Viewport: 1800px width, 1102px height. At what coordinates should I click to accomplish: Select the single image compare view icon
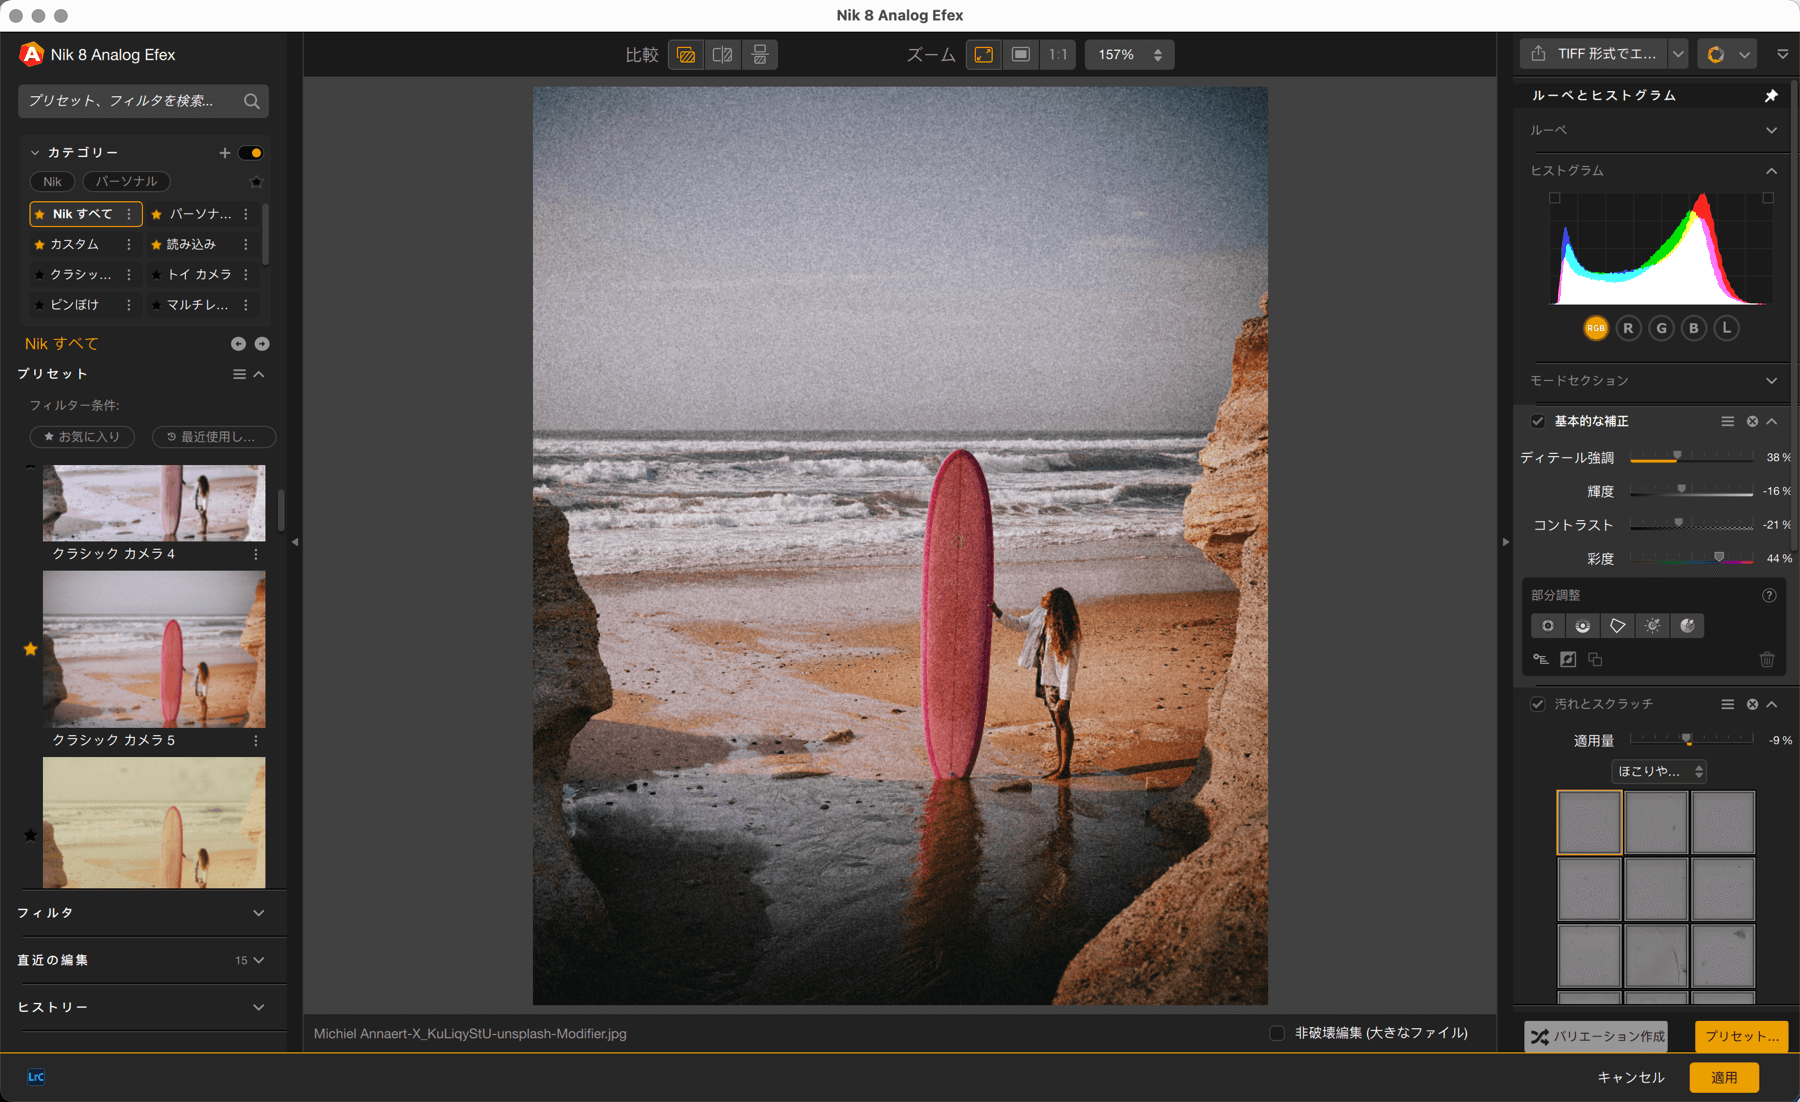pyautogui.click(x=686, y=55)
